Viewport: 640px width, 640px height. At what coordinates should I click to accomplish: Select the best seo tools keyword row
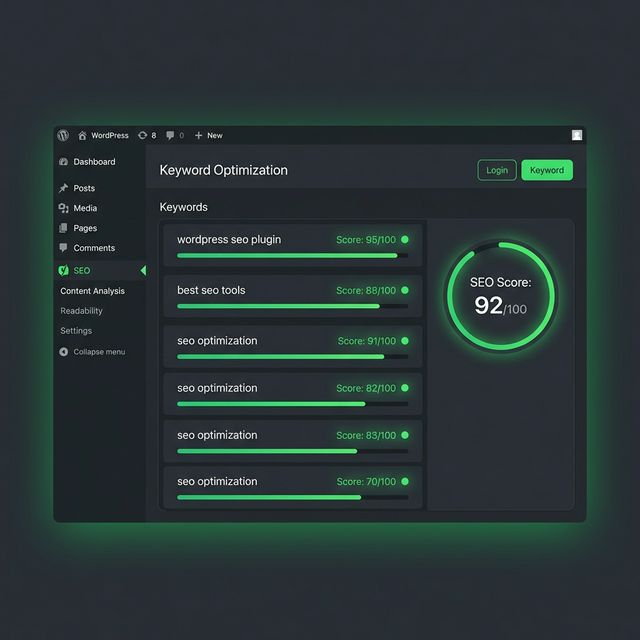click(x=292, y=296)
